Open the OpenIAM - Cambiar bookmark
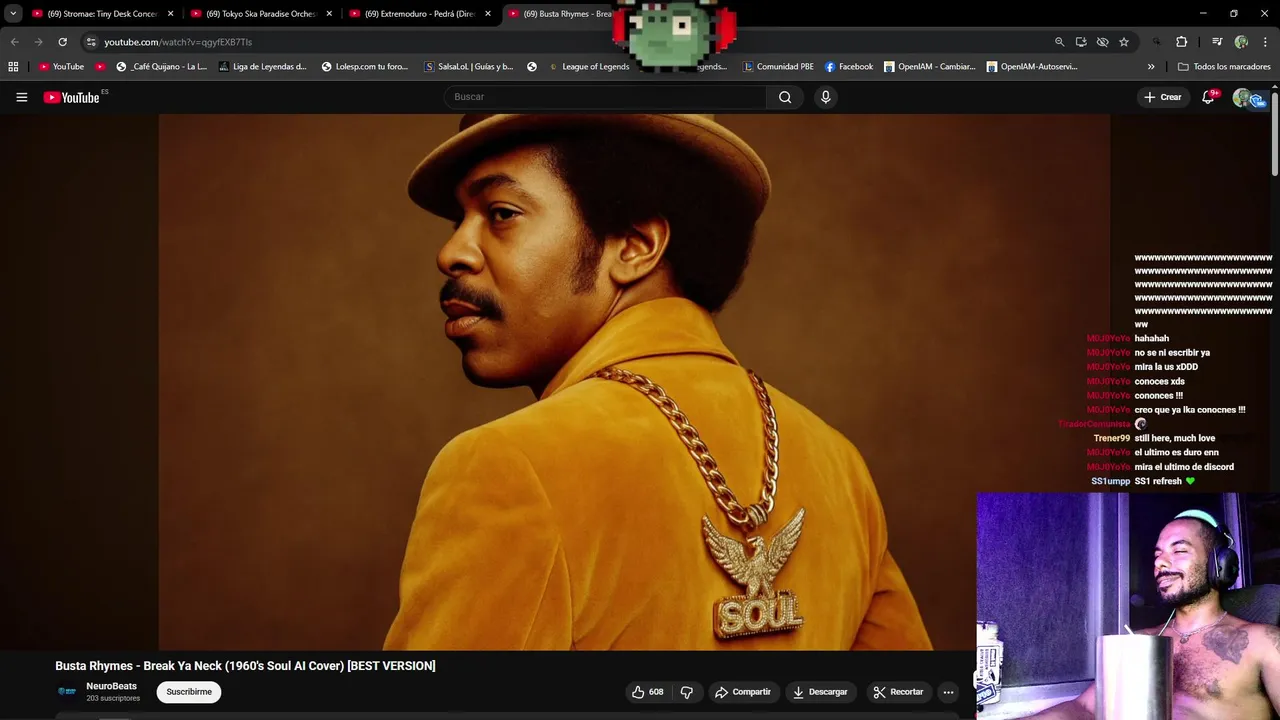This screenshot has height=720, width=1280. click(x=929, y=67)
